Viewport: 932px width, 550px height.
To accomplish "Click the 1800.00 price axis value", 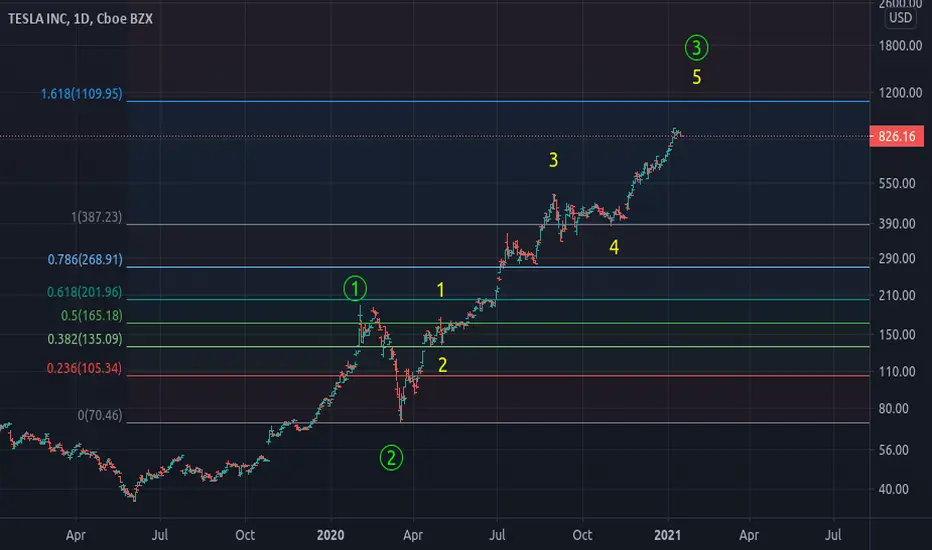I will click(900, 46).
